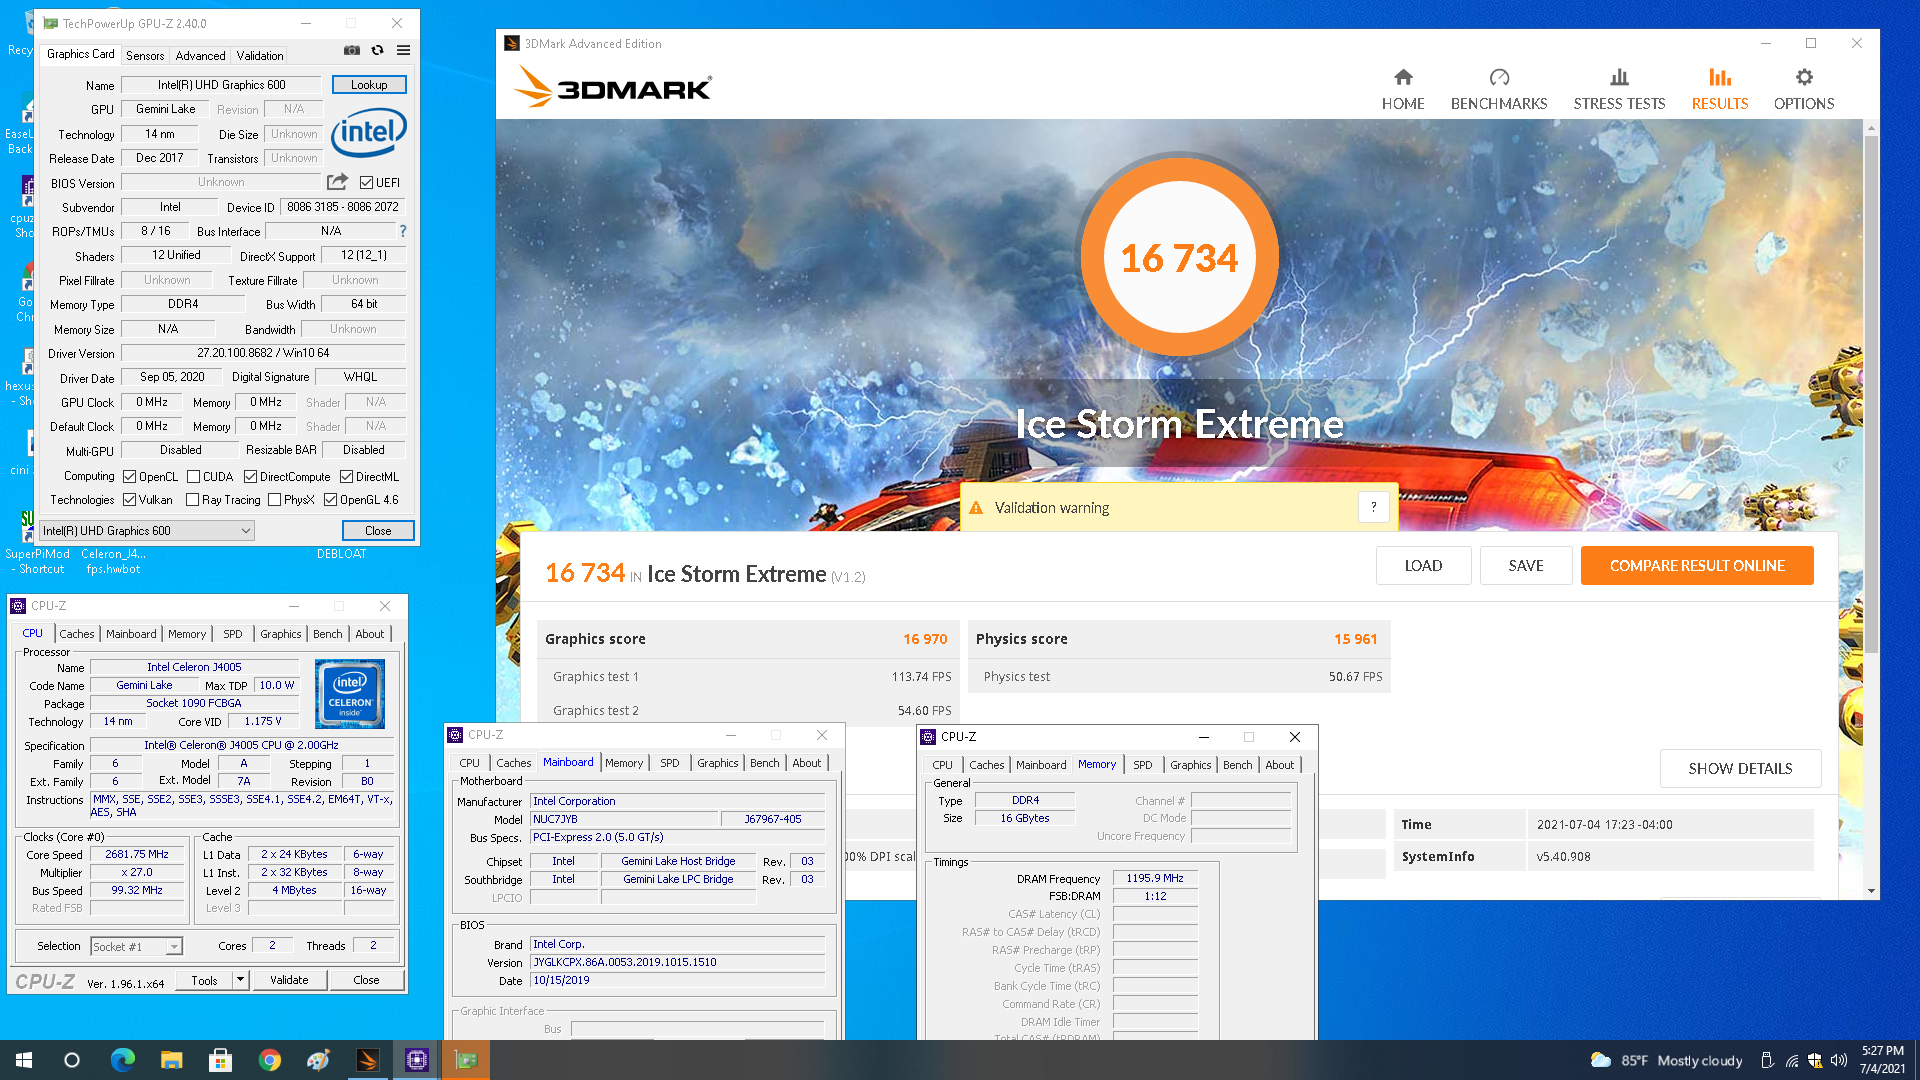Click SHOW DETAILS button
Viewport: 1920px width, 1080px height.
tap(1740, 769)
